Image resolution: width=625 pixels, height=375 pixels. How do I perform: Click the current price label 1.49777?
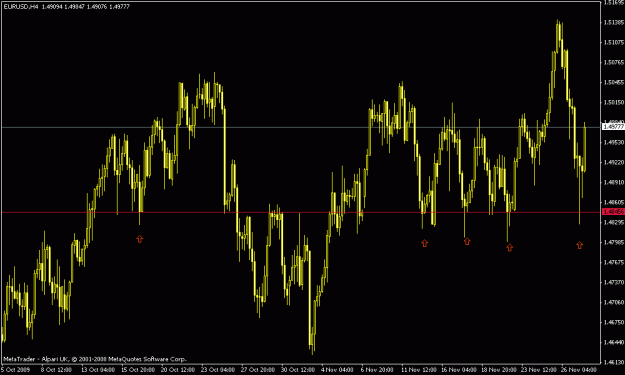coord(613,127)
